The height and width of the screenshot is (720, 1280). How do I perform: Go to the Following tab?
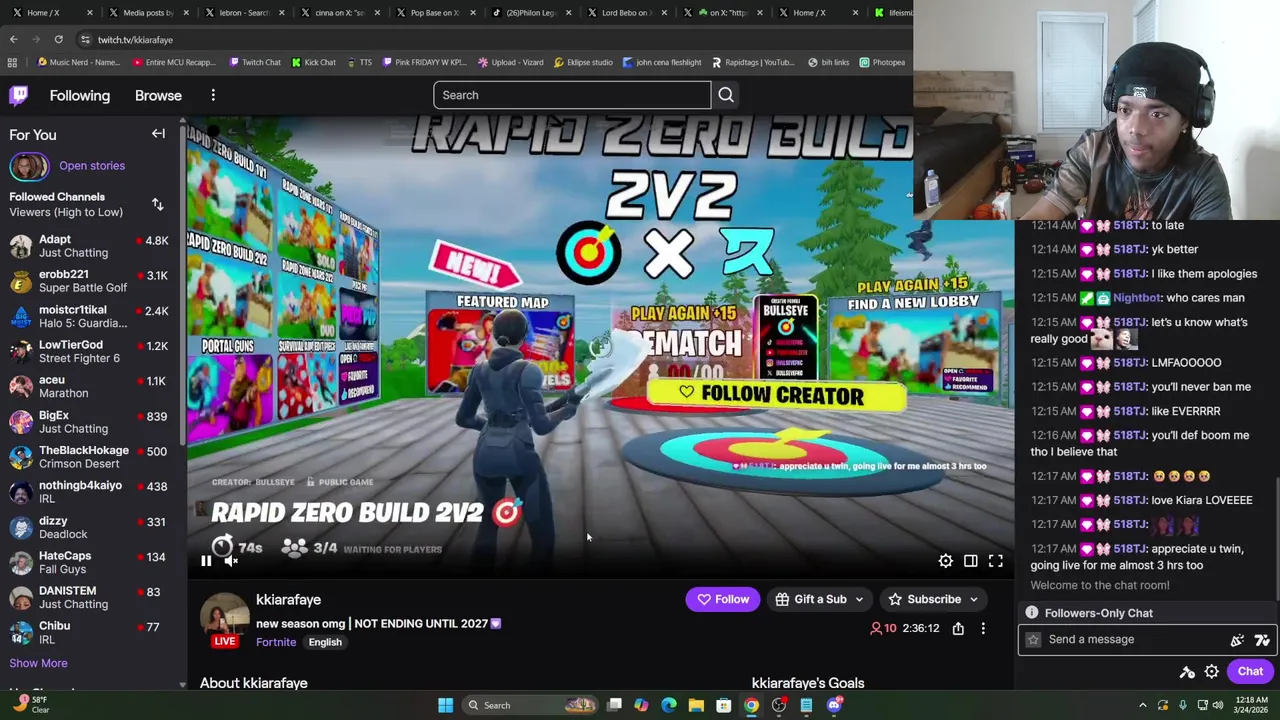tap(80, 95)
